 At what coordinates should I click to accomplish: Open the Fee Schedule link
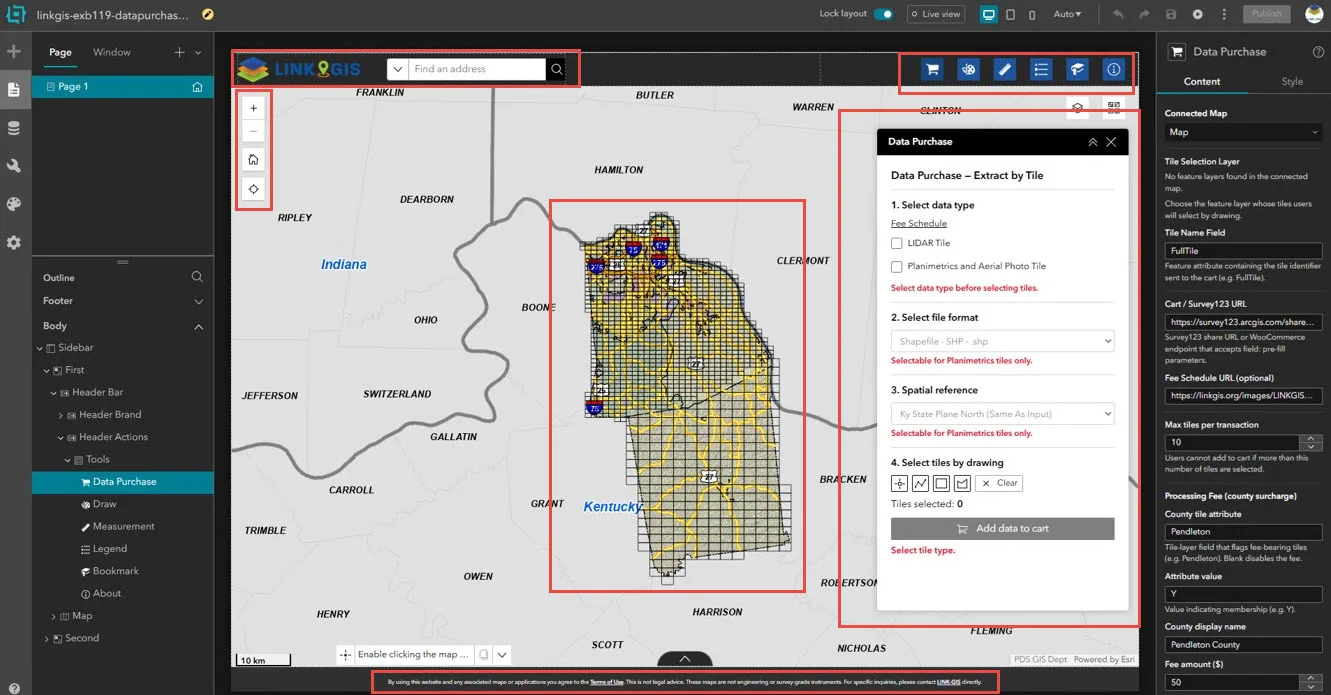click(x=919, y=223)
